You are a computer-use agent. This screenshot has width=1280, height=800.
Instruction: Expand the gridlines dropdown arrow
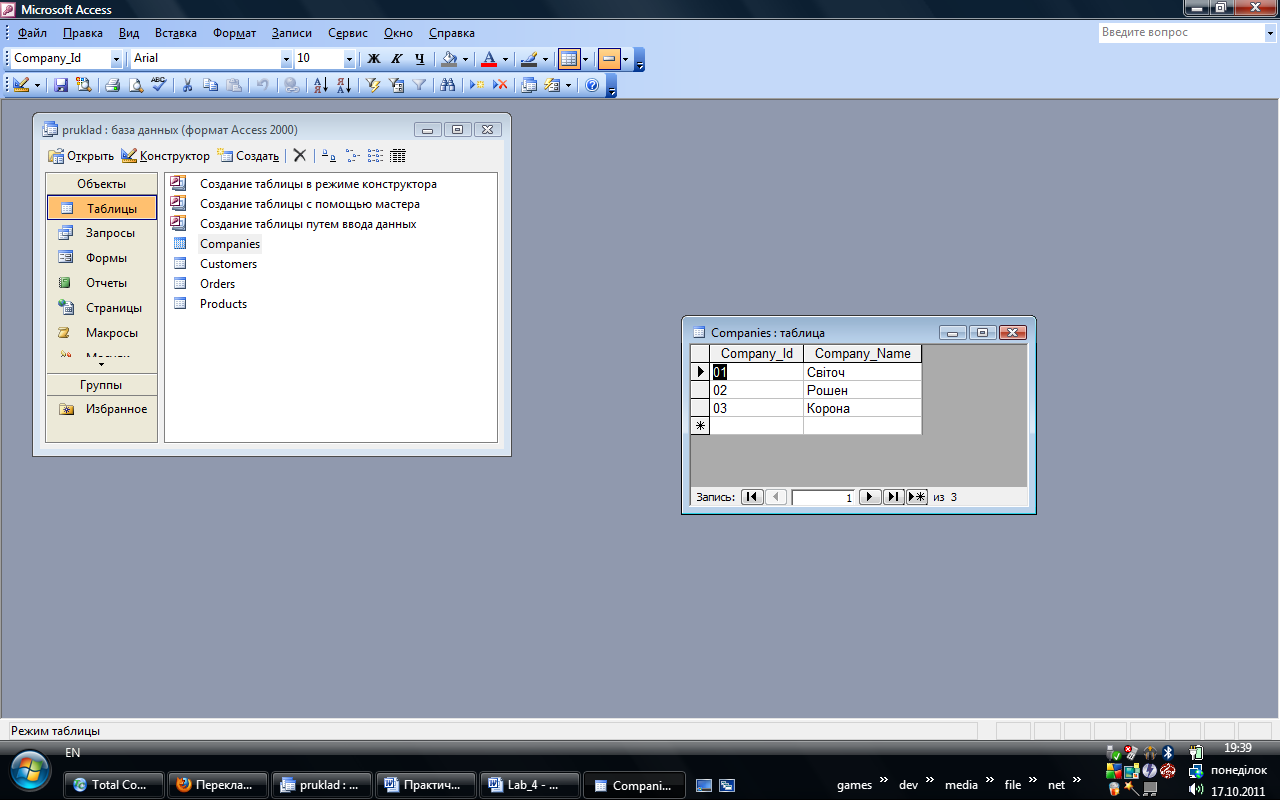click(x=586, y=59)
